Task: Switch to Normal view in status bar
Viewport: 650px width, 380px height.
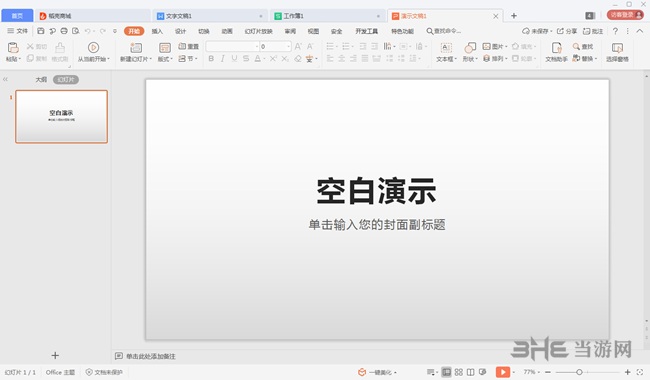Action: [x=446, y=372]
